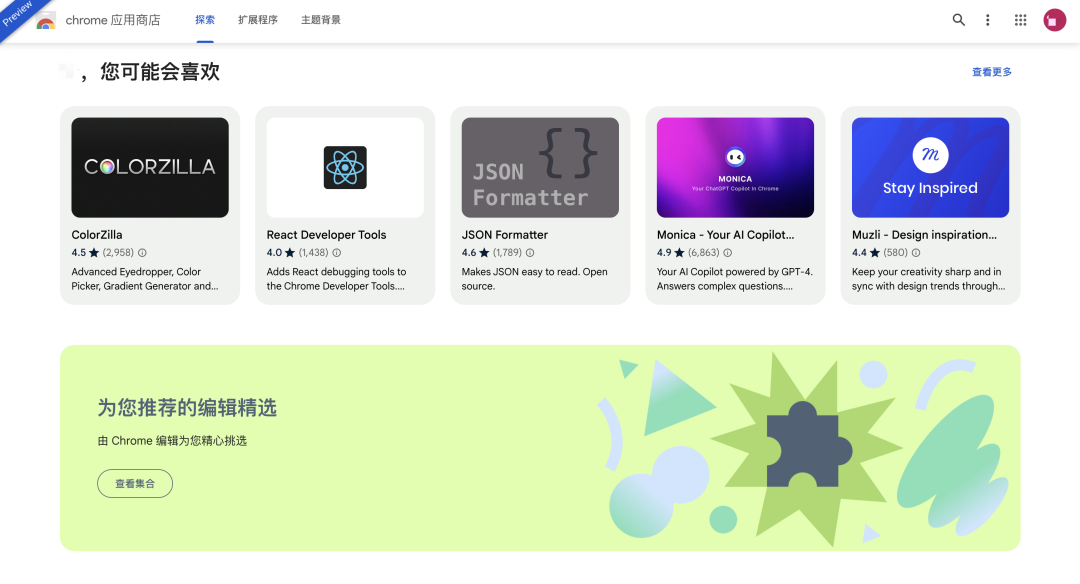This screenshot has height=584, width=1080.
Task: Click the star icon in the Monica rating
Action: (679, 253)
